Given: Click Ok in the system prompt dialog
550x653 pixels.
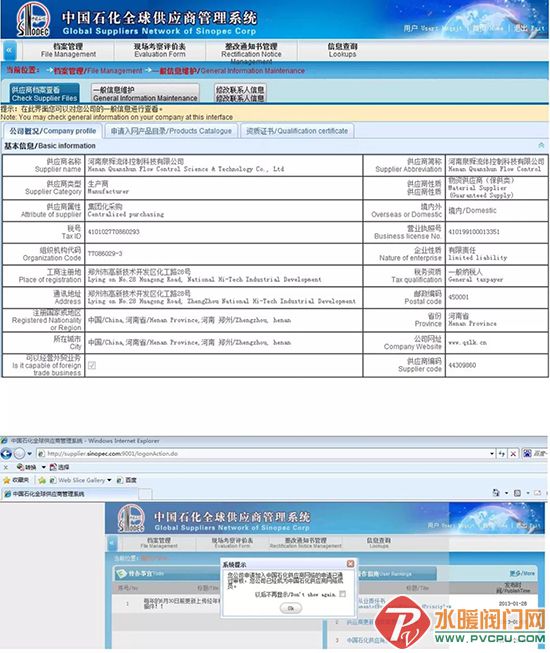Looking at the screenshot, I should (291, 608).
